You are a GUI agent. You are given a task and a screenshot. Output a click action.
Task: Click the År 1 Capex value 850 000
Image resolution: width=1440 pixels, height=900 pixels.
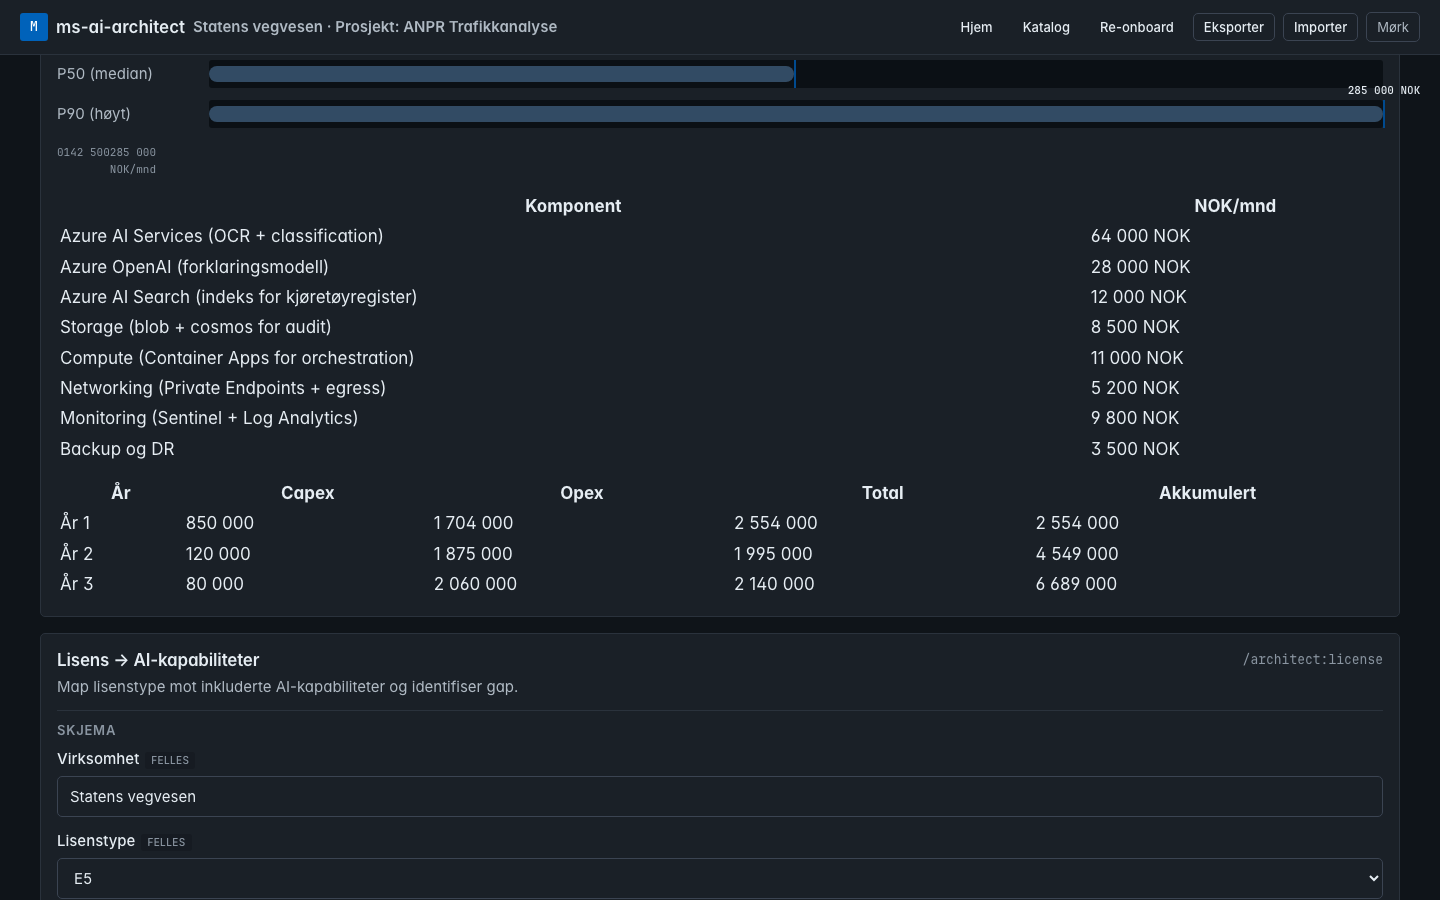pos(220,523)
